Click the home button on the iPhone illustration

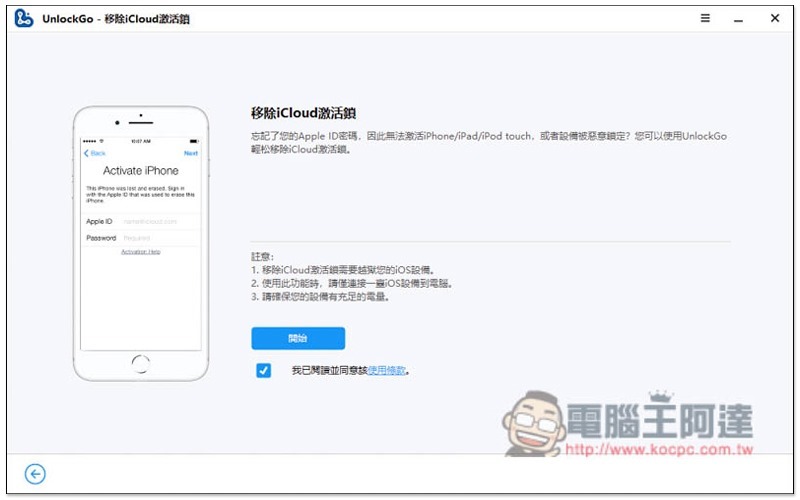tap(140, 364)
